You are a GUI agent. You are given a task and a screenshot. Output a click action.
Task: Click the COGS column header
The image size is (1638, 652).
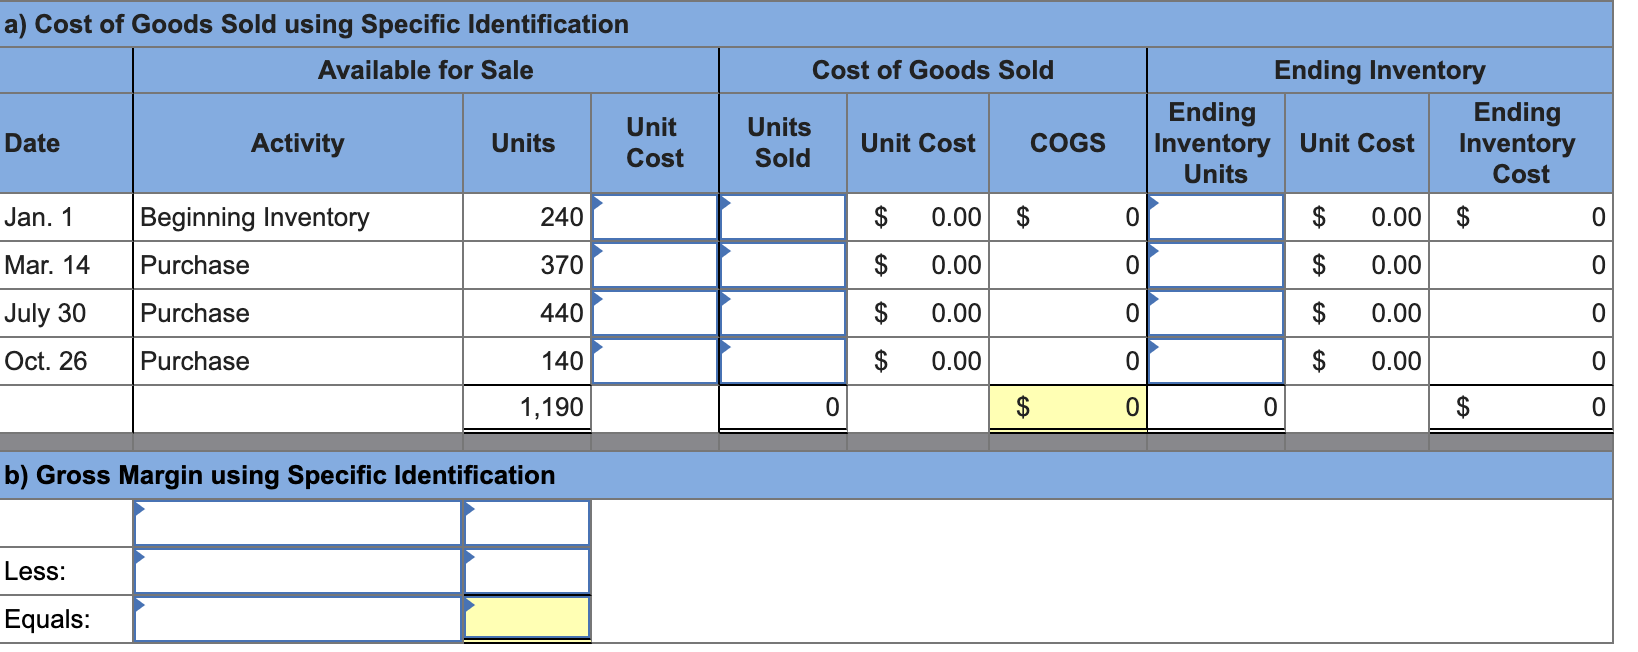click(1068, 143)
